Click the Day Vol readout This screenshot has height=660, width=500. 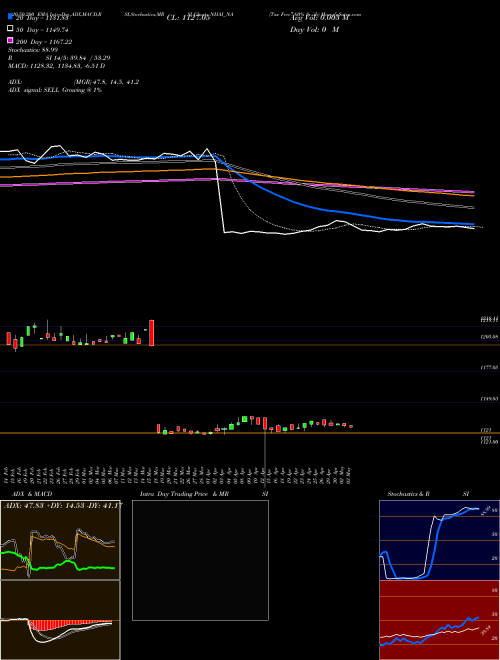tap(314, 29)
